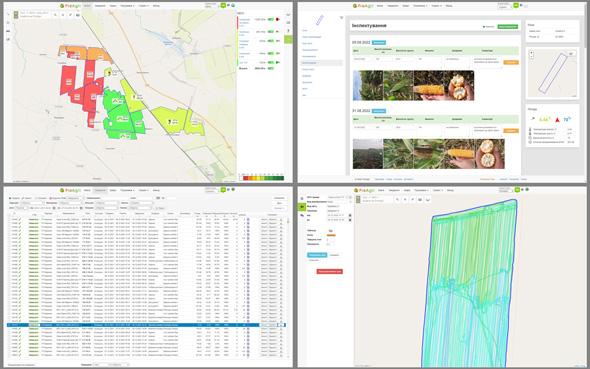The width and height of the screenshot is (590, 369).
Task: Click the orange button in the first inspection entry
Action: pos(511,62)
